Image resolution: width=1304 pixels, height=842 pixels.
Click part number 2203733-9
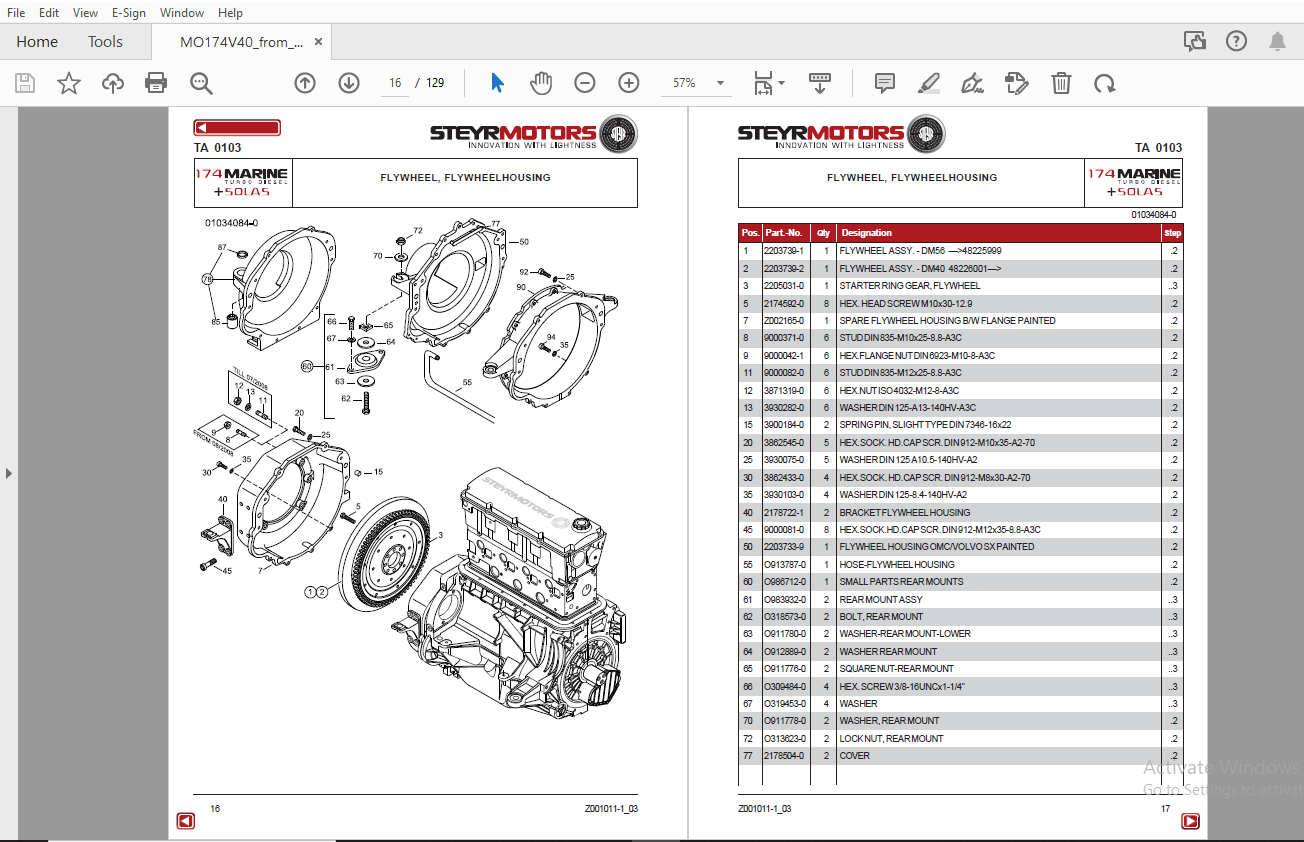pyautogui.click(x=784, y=547)
